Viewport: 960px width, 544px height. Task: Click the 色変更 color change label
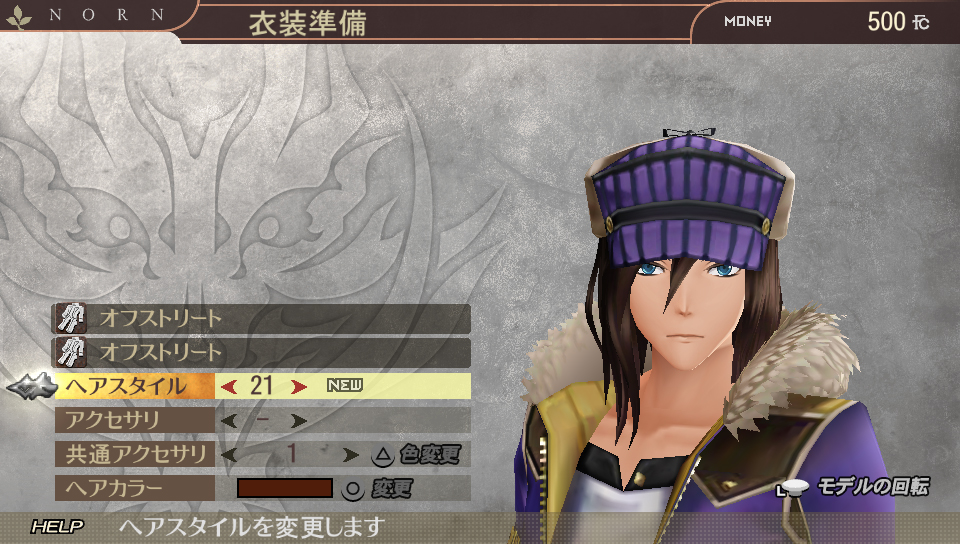tap(430, 455)
